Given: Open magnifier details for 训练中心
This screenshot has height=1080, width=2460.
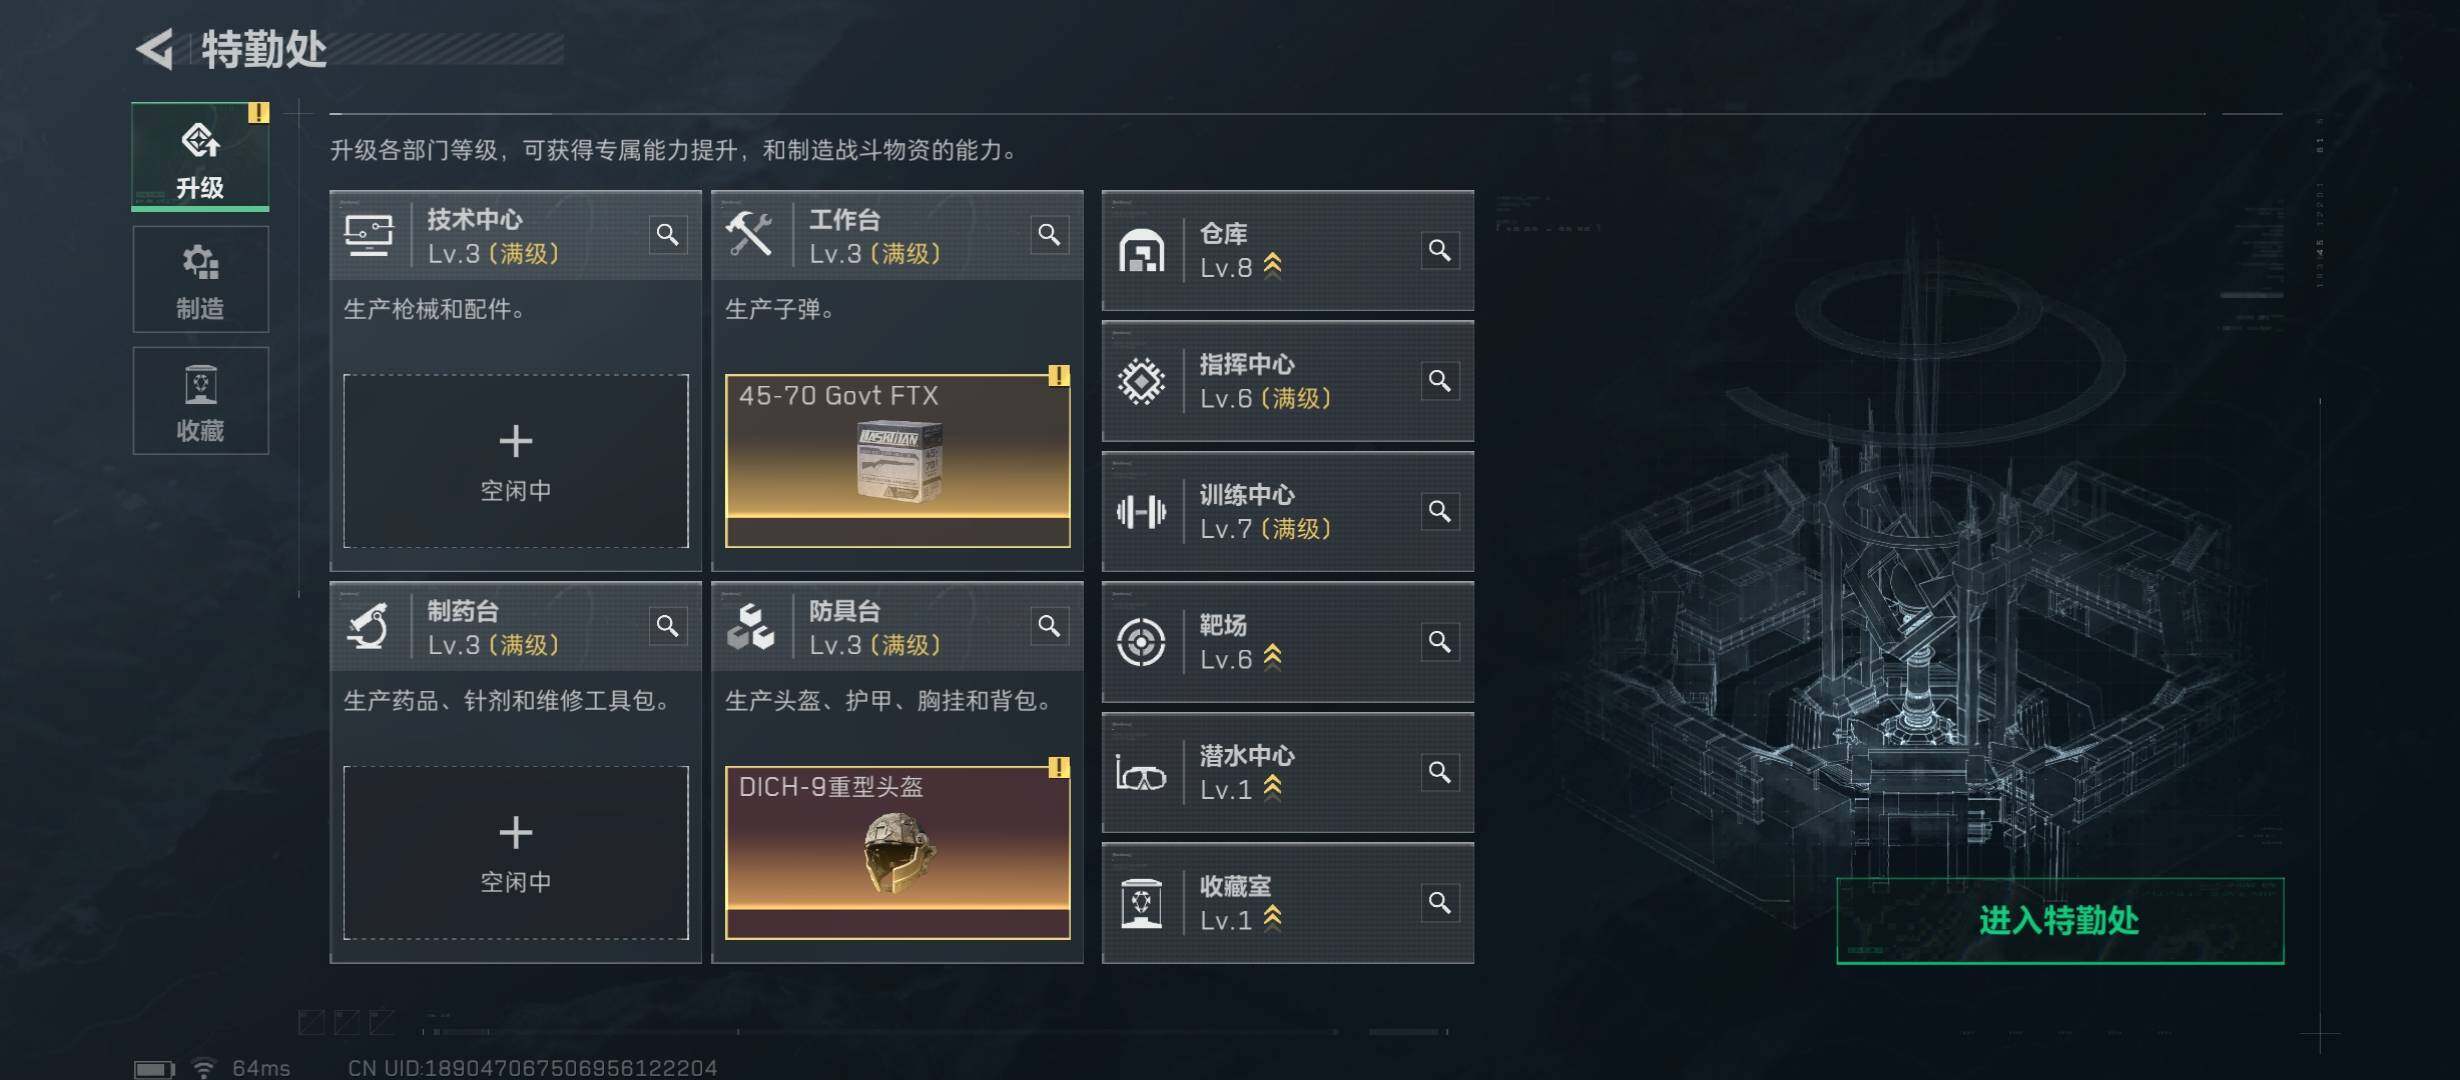Looking at the screenshot, I should 1439,511.
